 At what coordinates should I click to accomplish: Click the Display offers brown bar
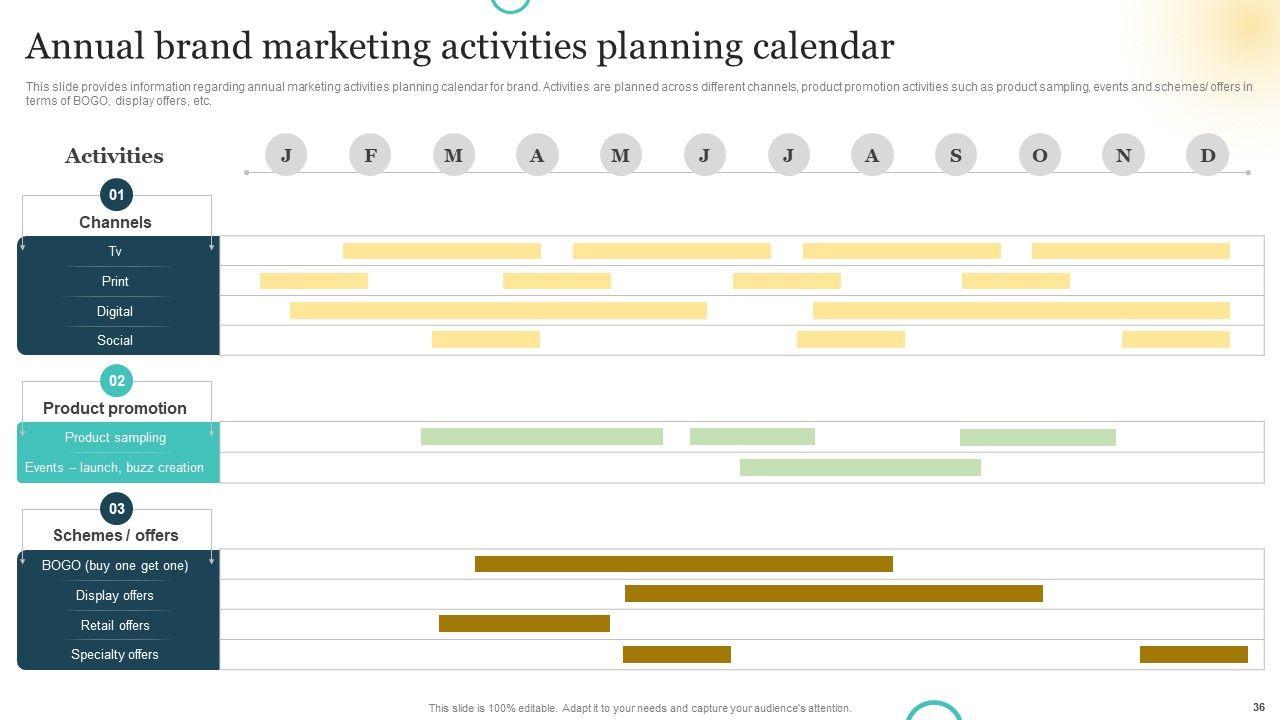pyautogui.click(x=833, y=594)
